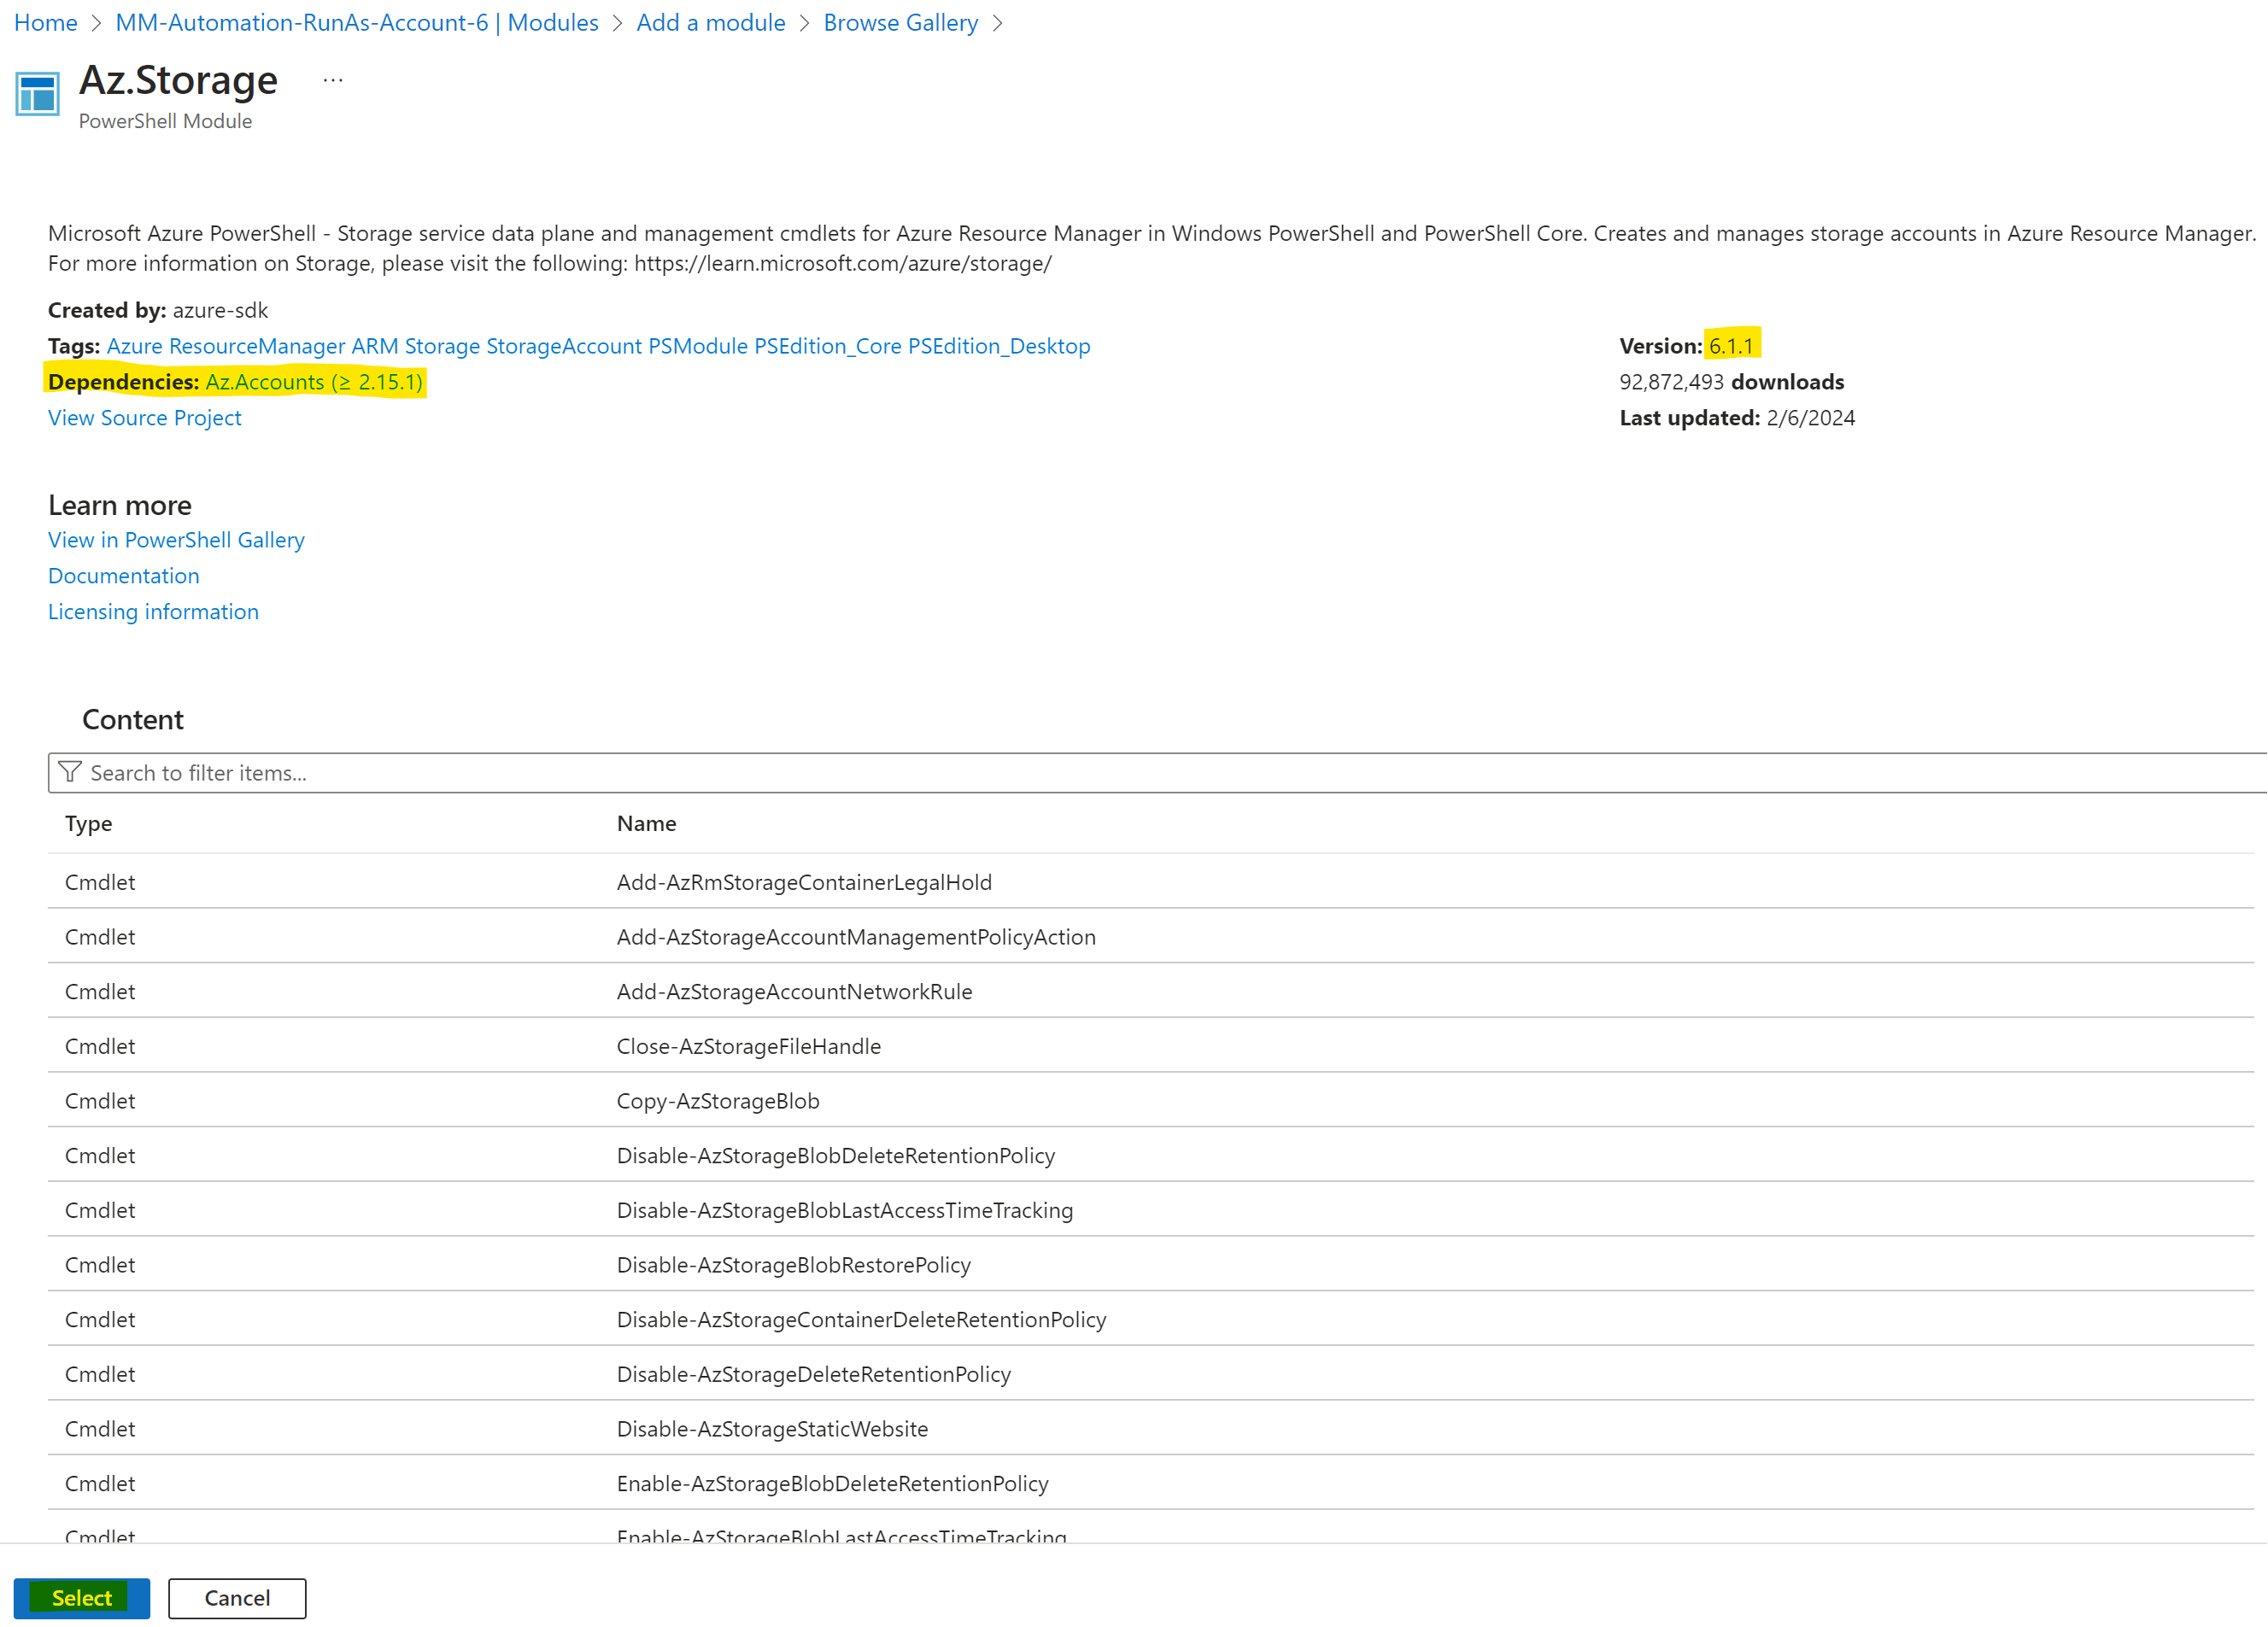Click the 92,872,493 downloads text
The image size is (2268, 1627).
pos(1732,382)
